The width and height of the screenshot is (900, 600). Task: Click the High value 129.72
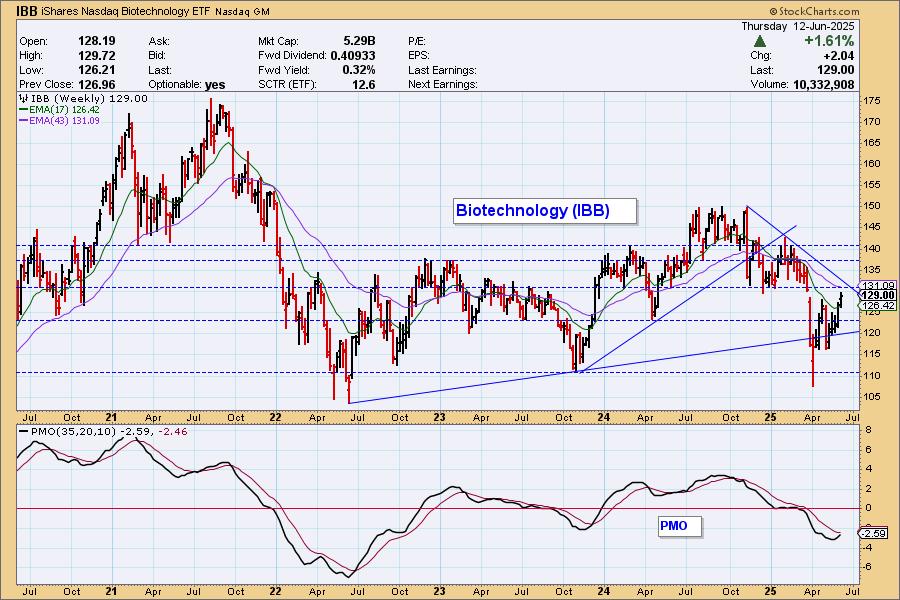pyautogui.click(x=96, y=55)
